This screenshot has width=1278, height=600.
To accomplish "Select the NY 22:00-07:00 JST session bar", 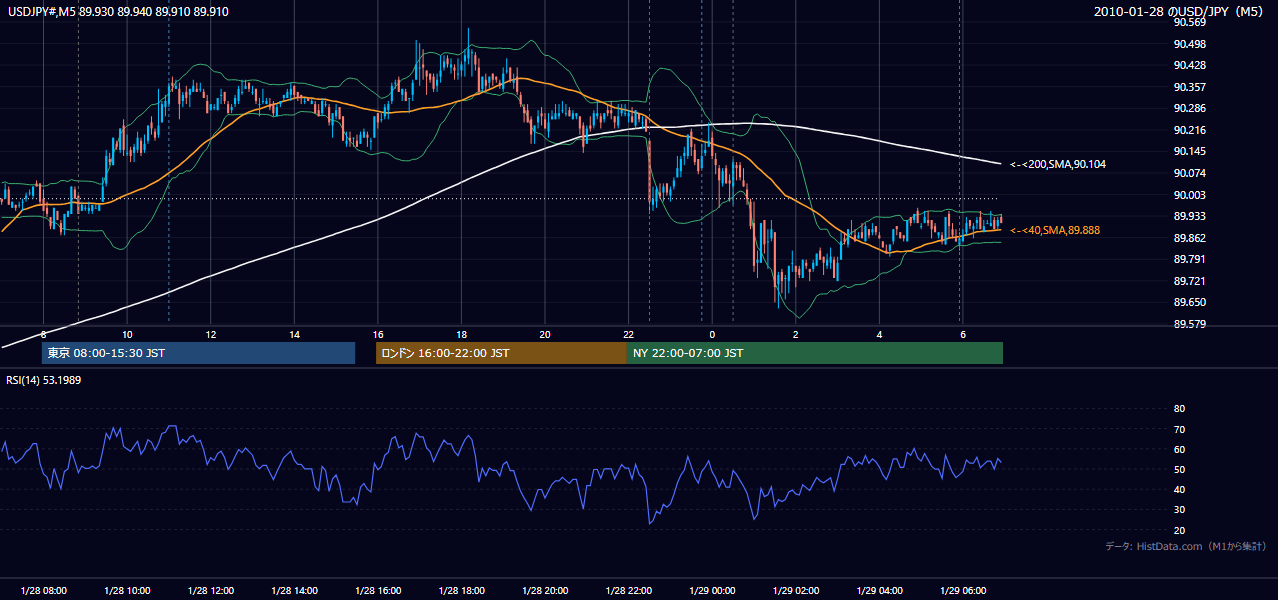I will 815,353.
